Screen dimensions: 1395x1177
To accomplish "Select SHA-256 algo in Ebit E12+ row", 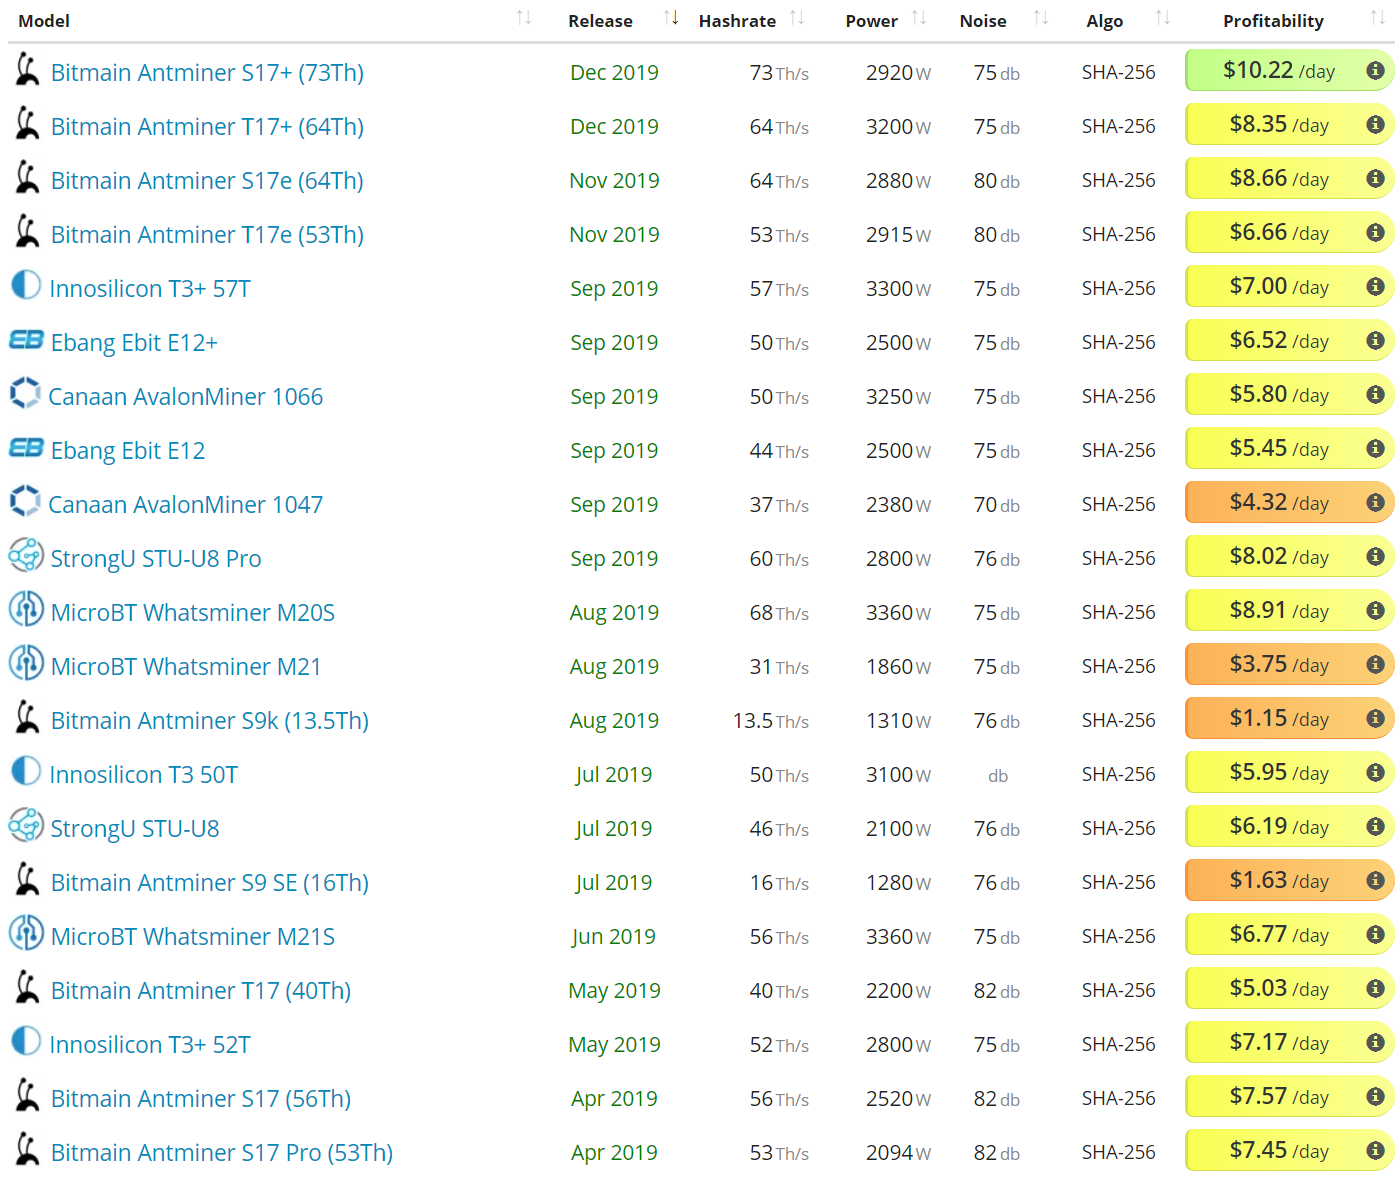I will [x=1118, y=342].
